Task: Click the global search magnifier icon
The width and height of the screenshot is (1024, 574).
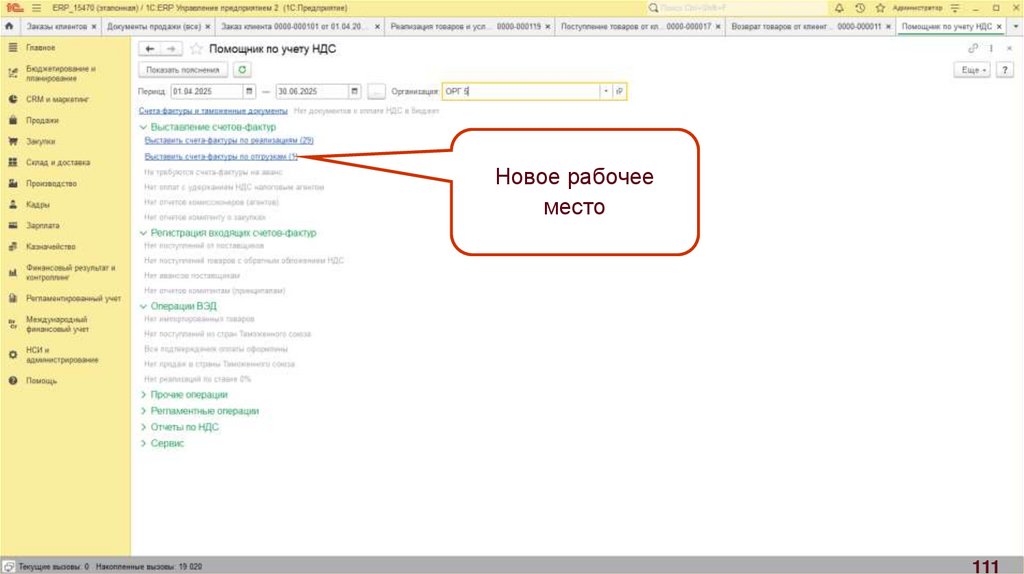Action: [x=653, y=8]
